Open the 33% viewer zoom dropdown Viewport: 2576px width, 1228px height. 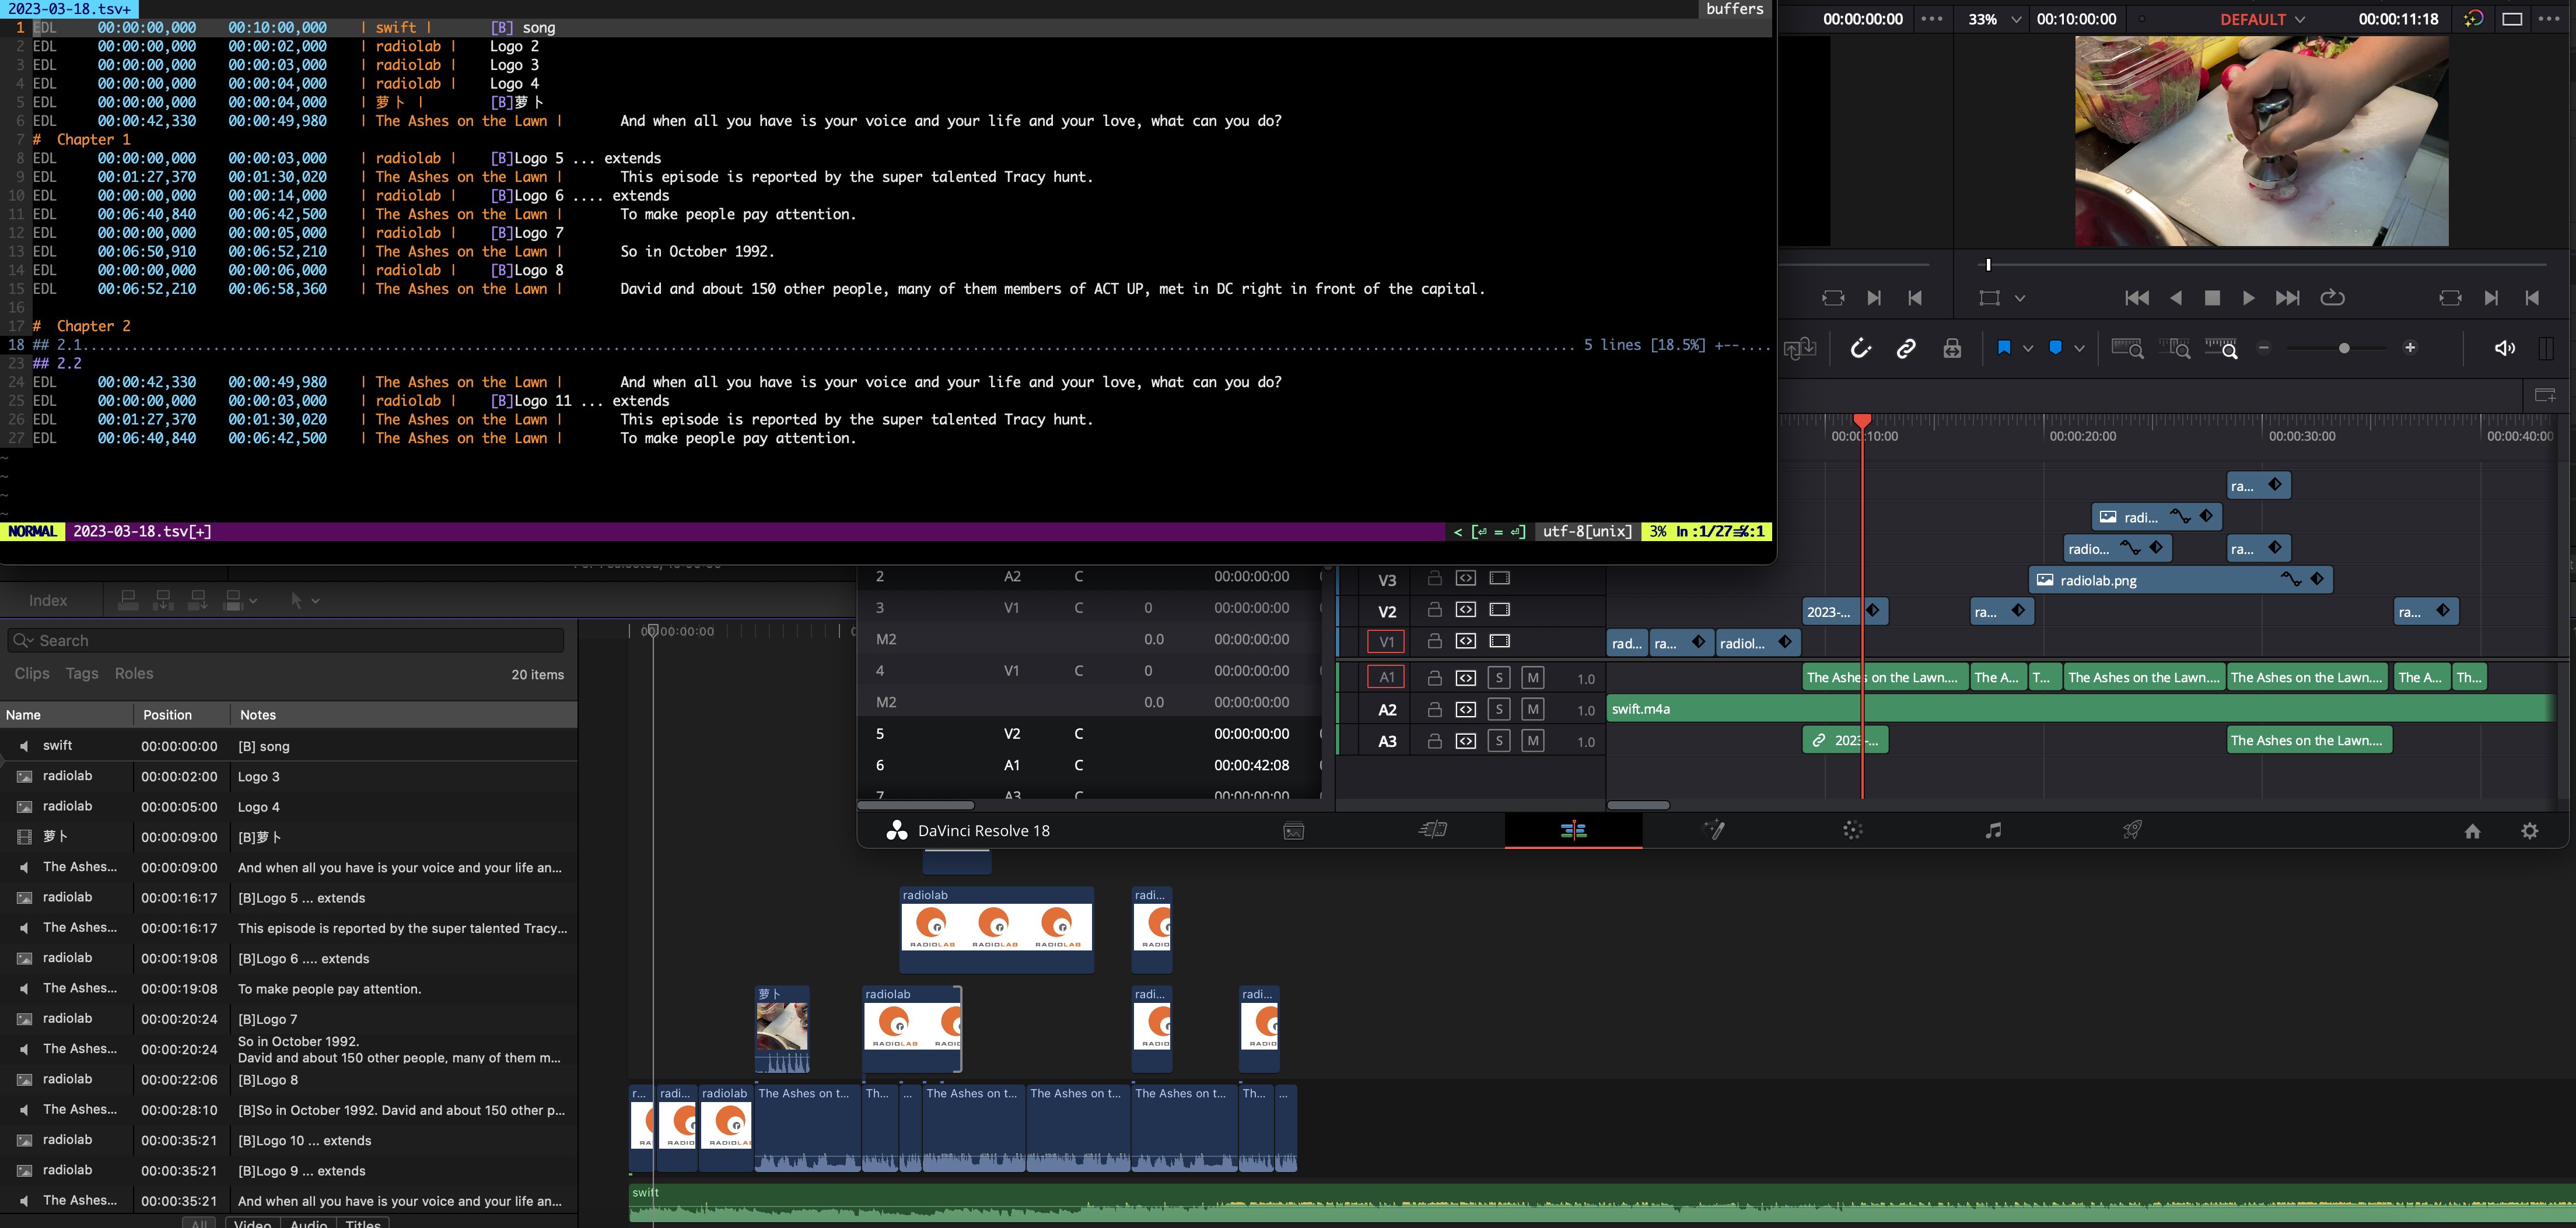point(1994,19)
